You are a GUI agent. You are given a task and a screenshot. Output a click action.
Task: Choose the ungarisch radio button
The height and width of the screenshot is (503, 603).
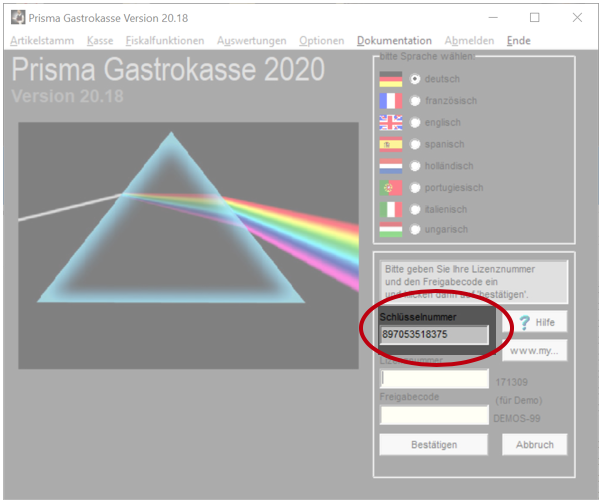(x=415, y=230)
